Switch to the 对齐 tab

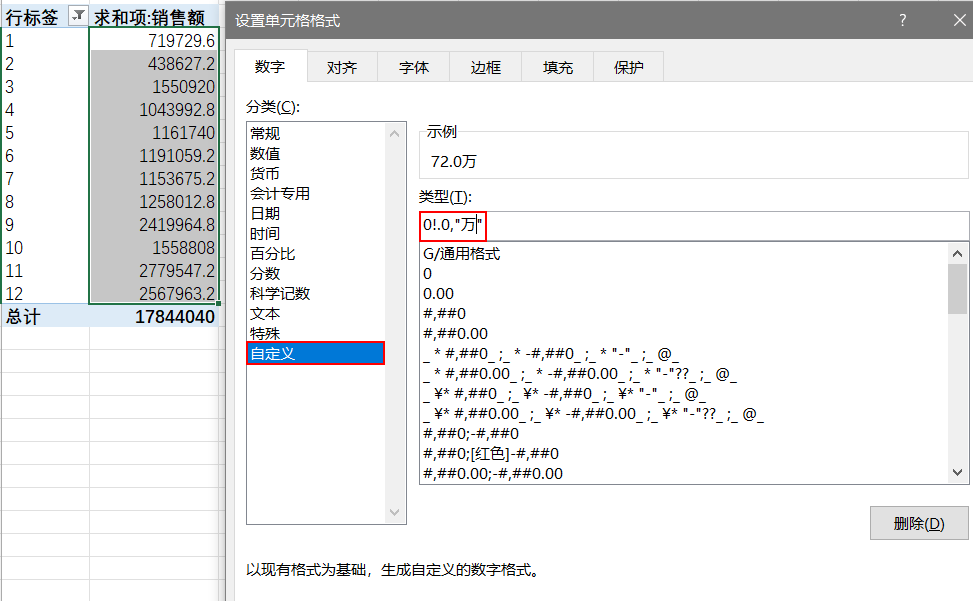(x=342, y=68)
